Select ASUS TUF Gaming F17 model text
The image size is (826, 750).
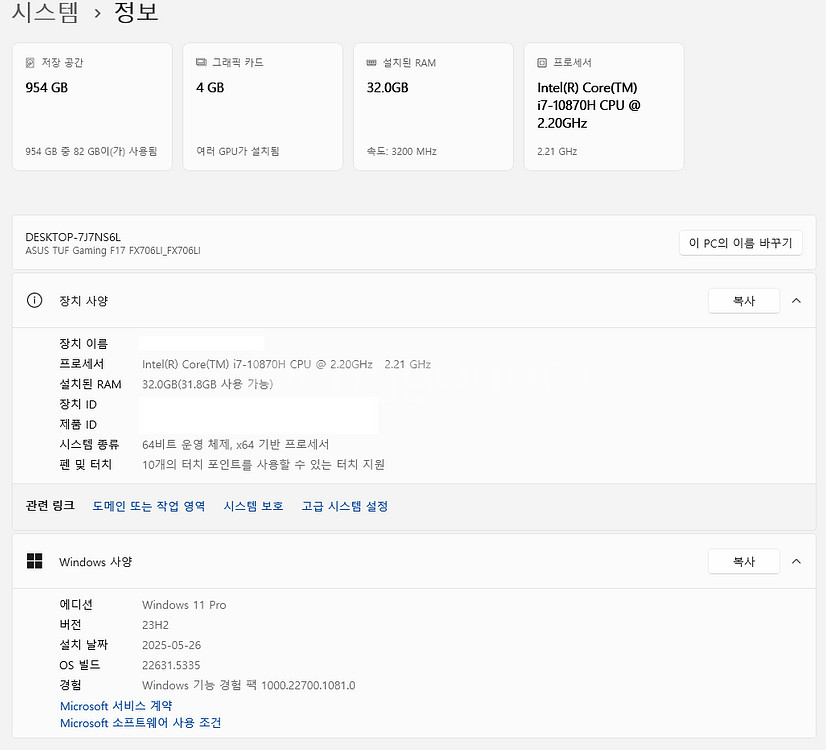click(113, 251)
